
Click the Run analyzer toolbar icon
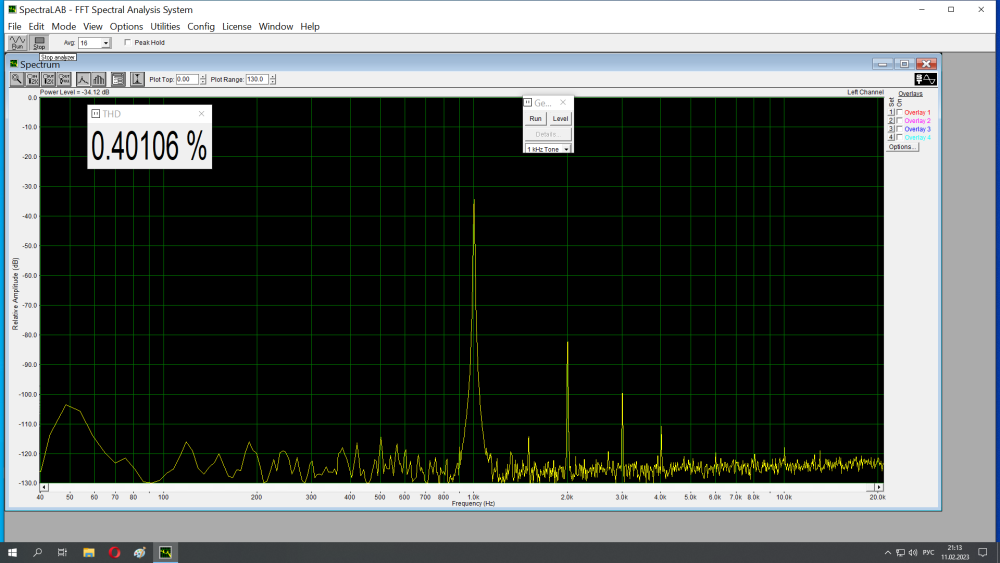[17, 43]
